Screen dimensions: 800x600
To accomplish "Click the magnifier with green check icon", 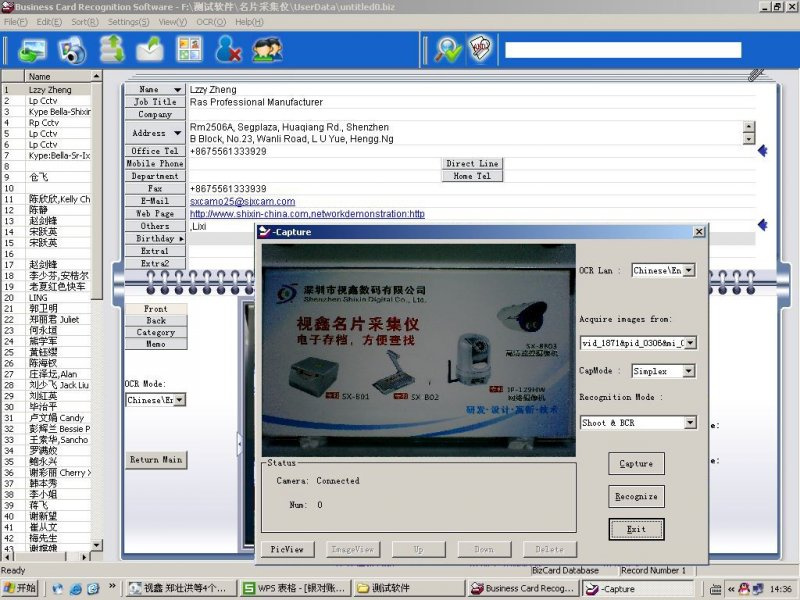I will pyautogui.click(x=448, y=50).
